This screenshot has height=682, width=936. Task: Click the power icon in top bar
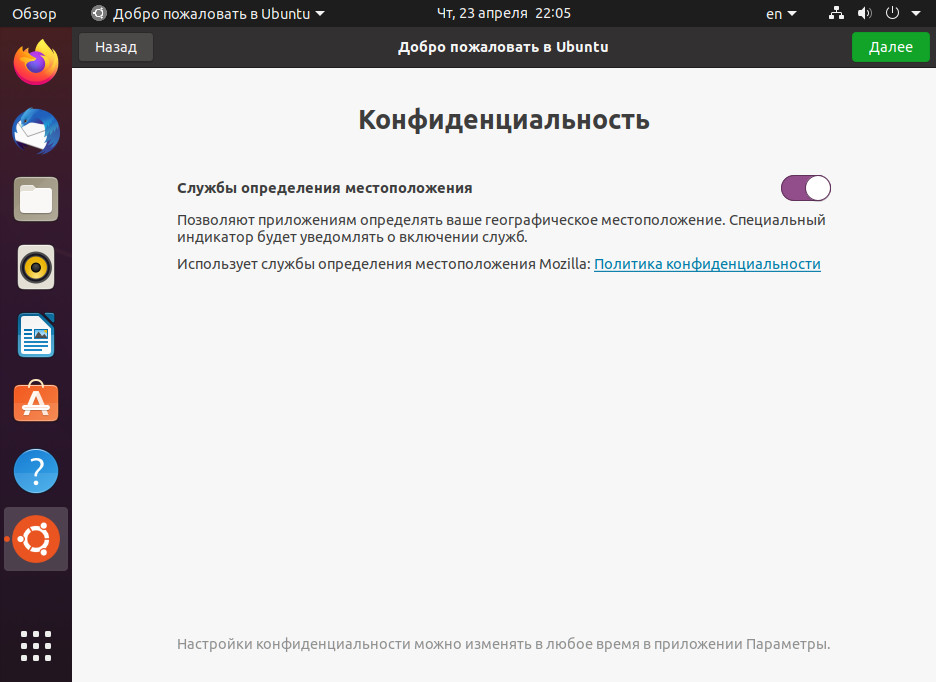(892, 13)
